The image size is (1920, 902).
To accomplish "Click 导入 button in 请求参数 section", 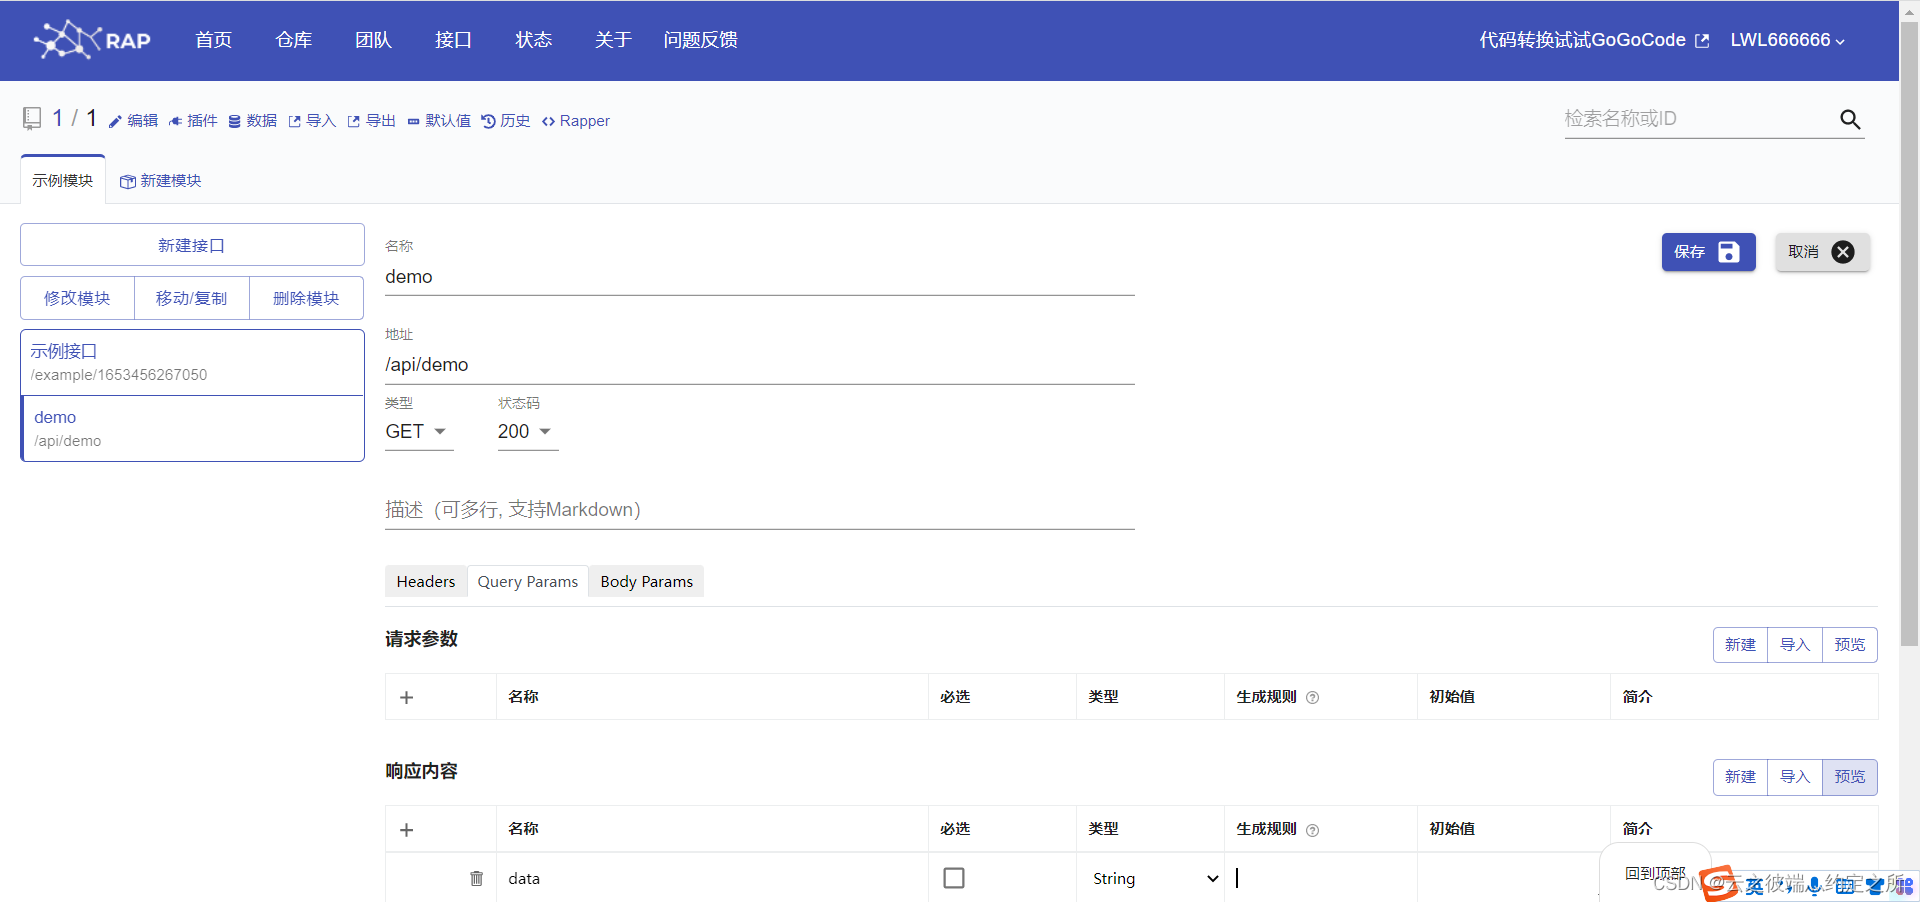I will tap(1795, 645).
